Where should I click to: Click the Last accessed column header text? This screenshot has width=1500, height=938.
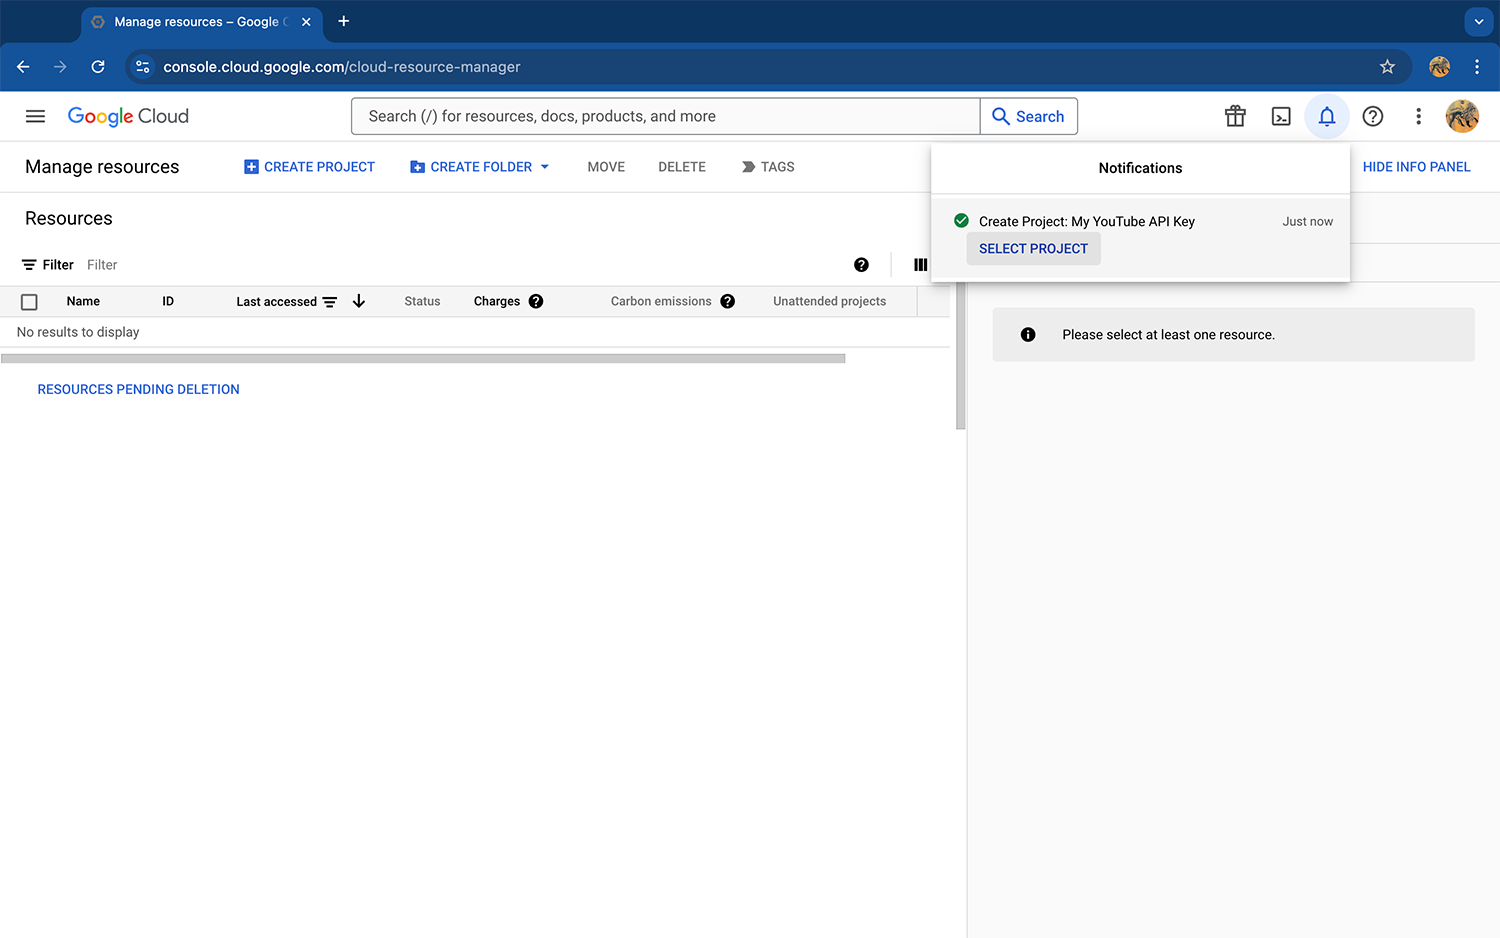coord(276,301)
